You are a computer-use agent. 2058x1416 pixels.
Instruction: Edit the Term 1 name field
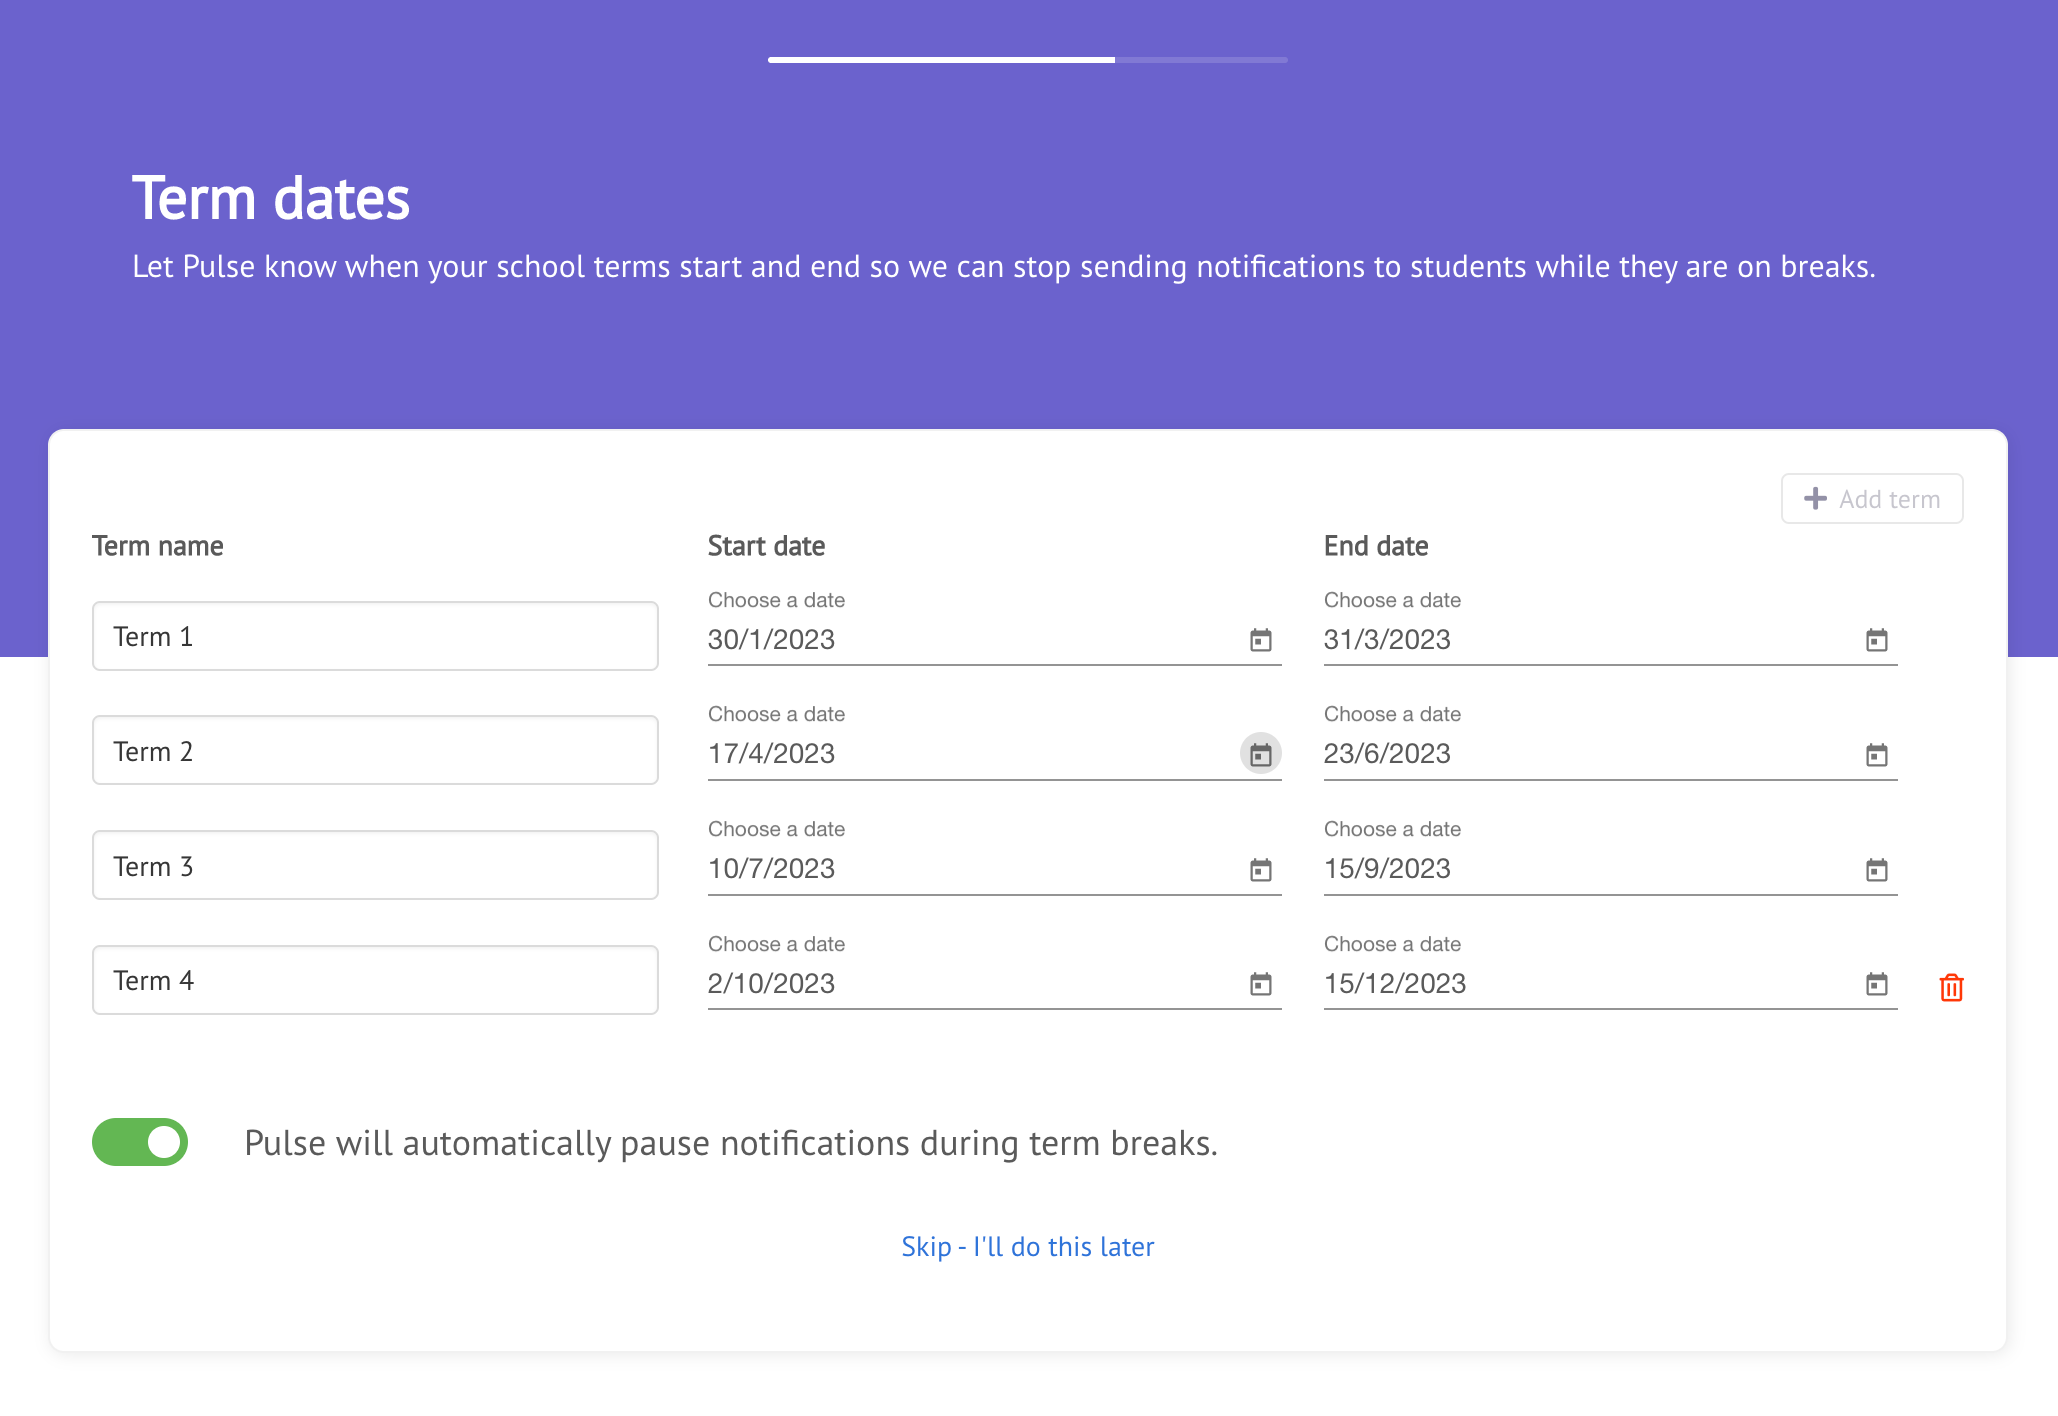tap(375, 636)
